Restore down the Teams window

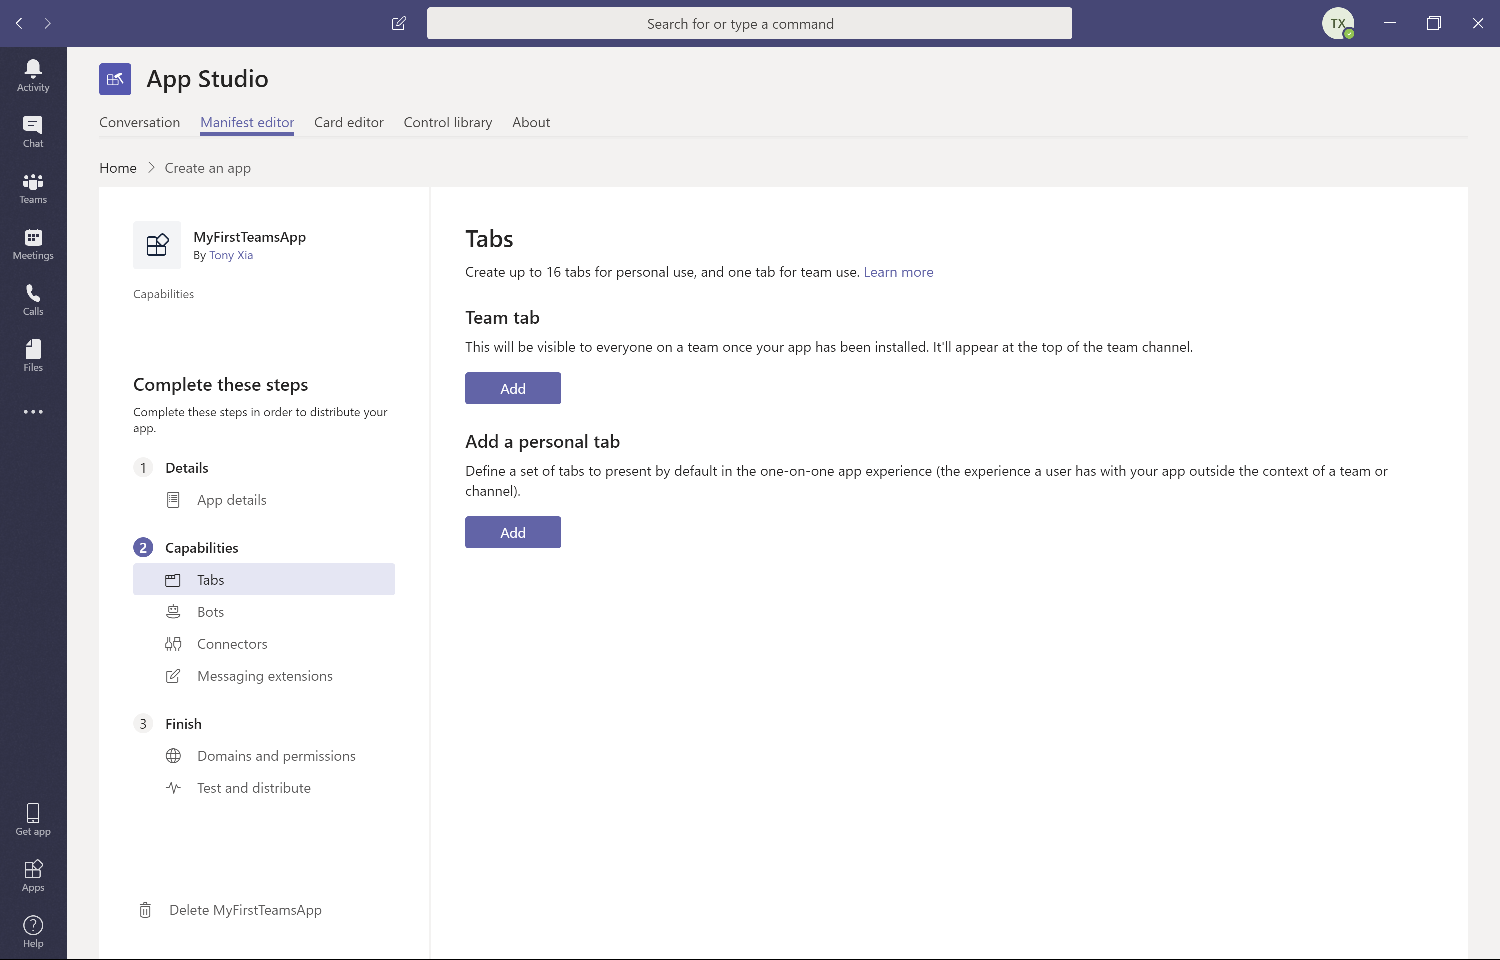[1433, 23]
